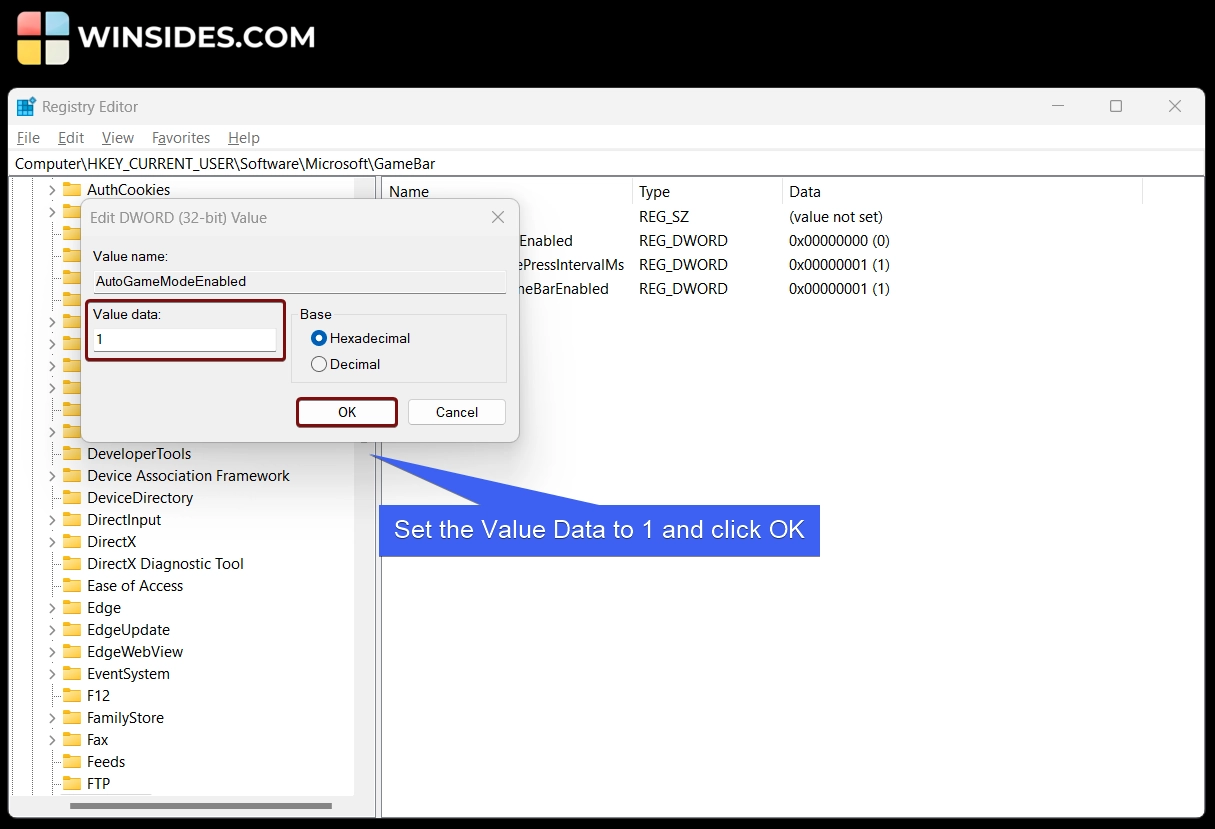Maximize the Registry Editor window
This screenshot has width=1215, height=829.
(x=1116, y=106)
